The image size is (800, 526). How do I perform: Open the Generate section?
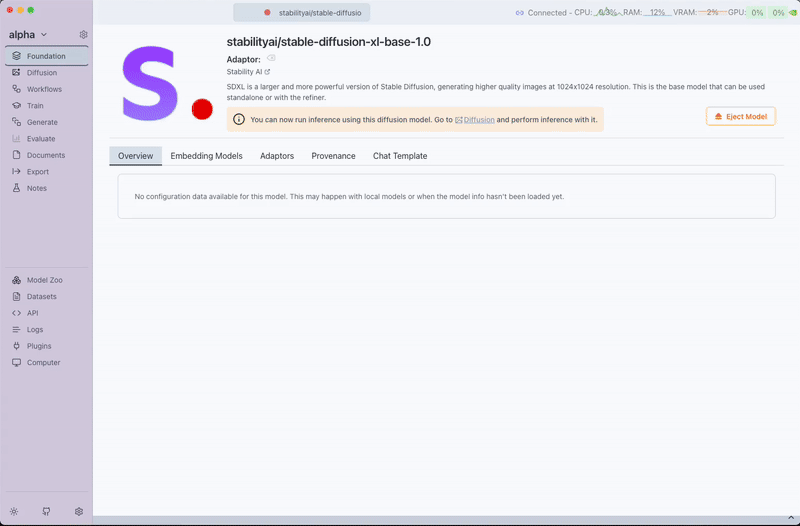pos(42,122)
